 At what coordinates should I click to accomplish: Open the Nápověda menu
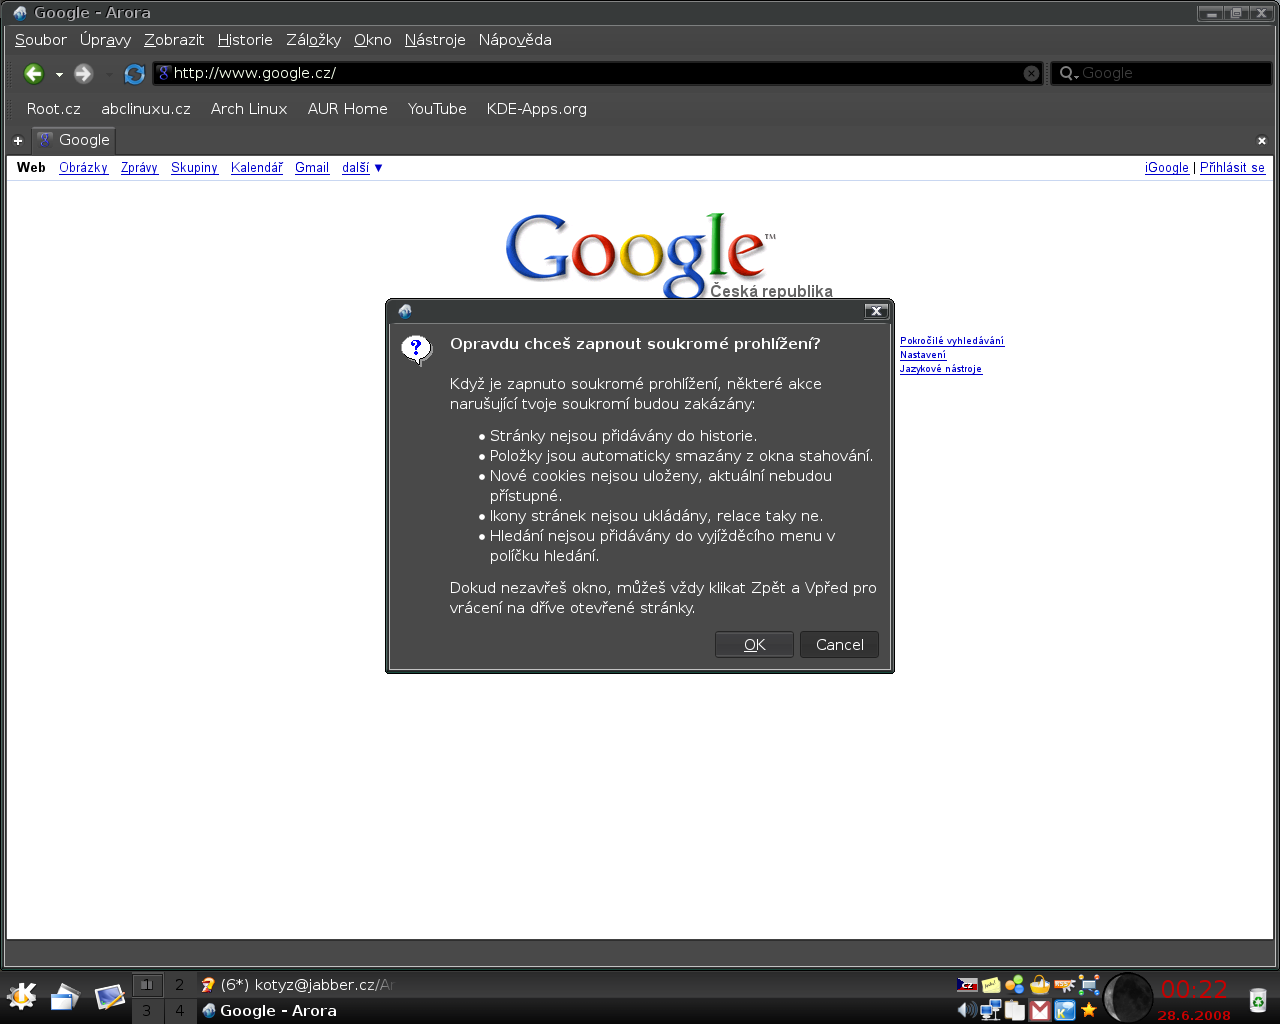515,40
